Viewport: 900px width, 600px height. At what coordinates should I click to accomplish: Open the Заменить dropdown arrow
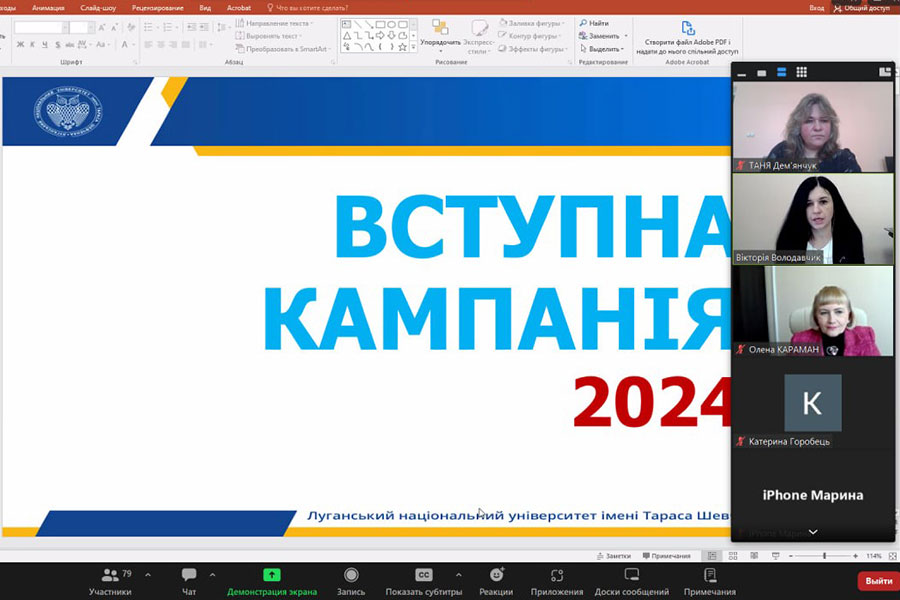tap(626, 36)
